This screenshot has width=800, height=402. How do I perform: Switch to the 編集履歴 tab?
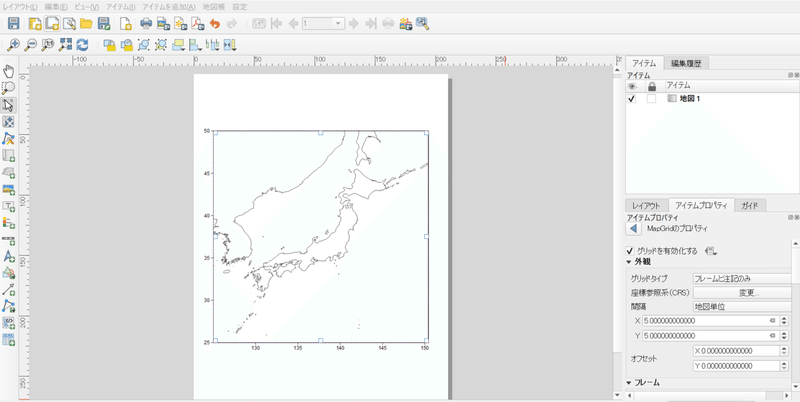686,63
